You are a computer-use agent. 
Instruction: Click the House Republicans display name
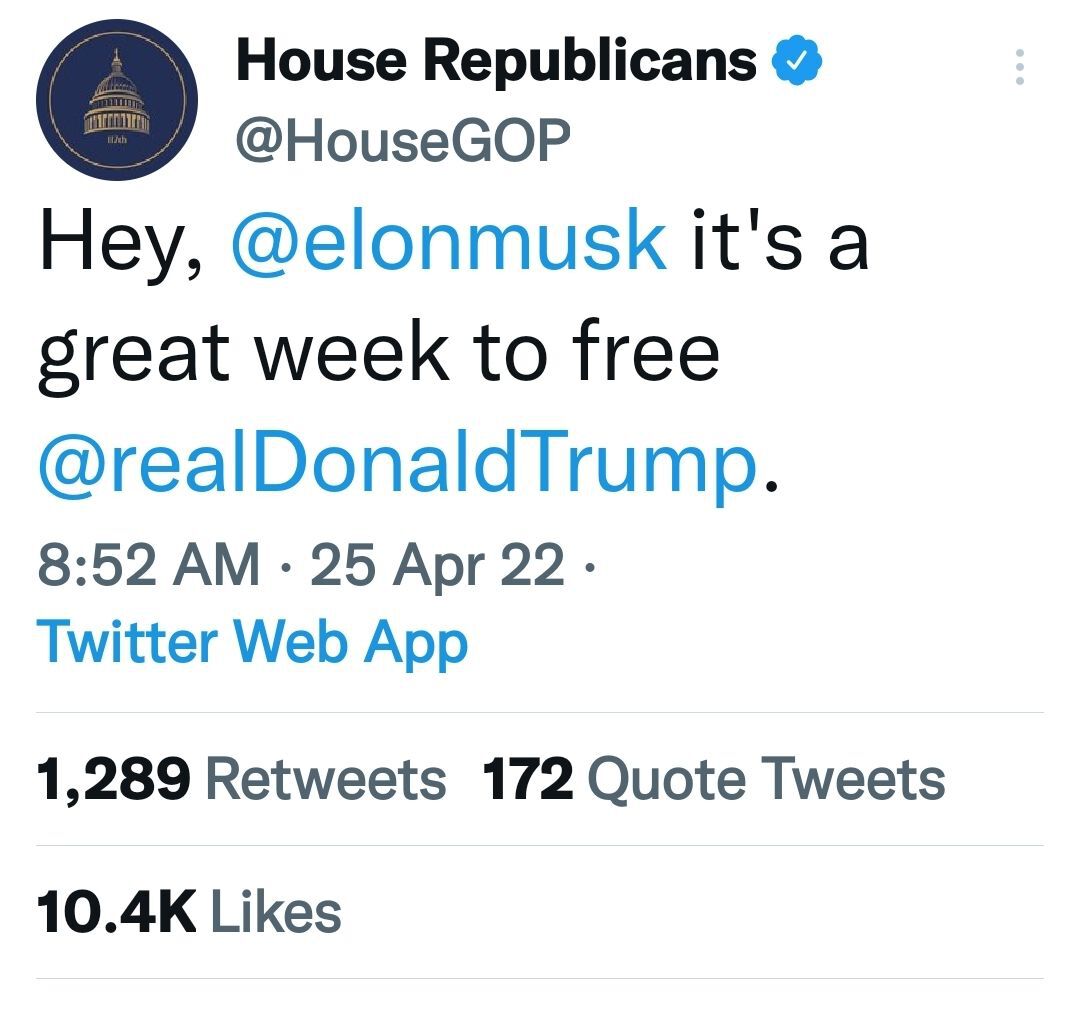(495, 62)
